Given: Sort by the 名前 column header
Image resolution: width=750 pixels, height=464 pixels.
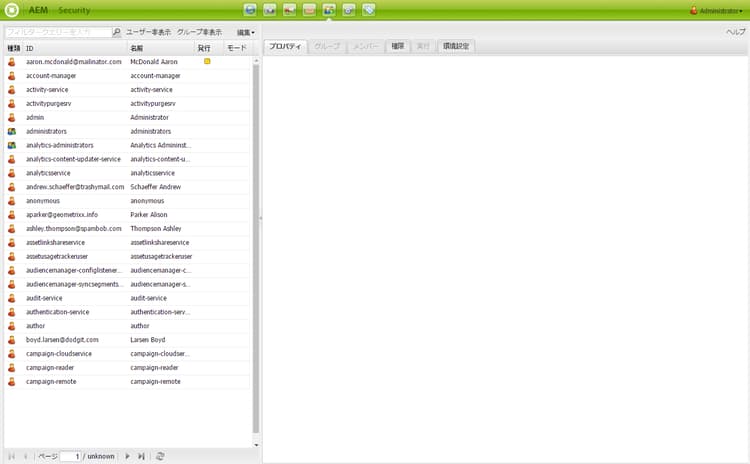Looking at the screenshot, I should click(x=161, y=48).
